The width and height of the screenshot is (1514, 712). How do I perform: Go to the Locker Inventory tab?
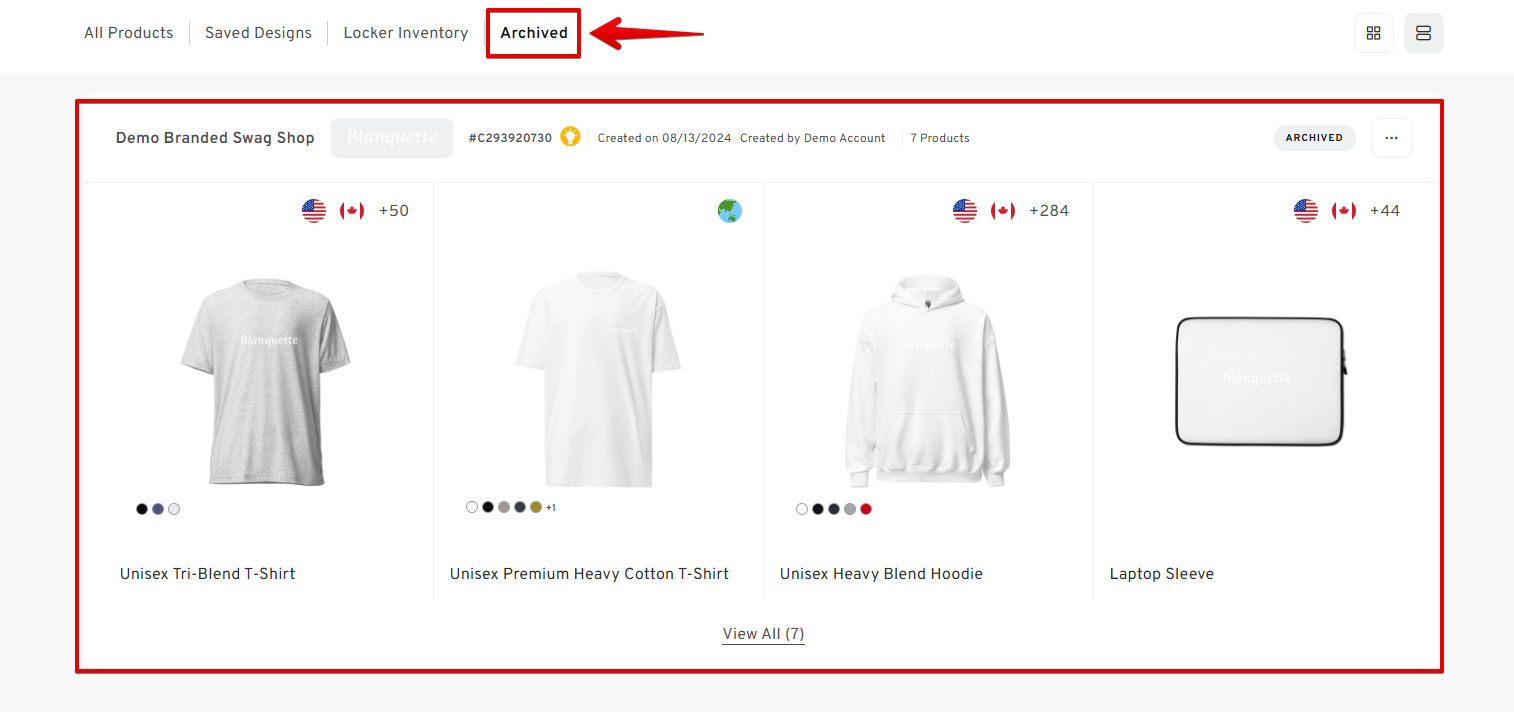(406, 33)
